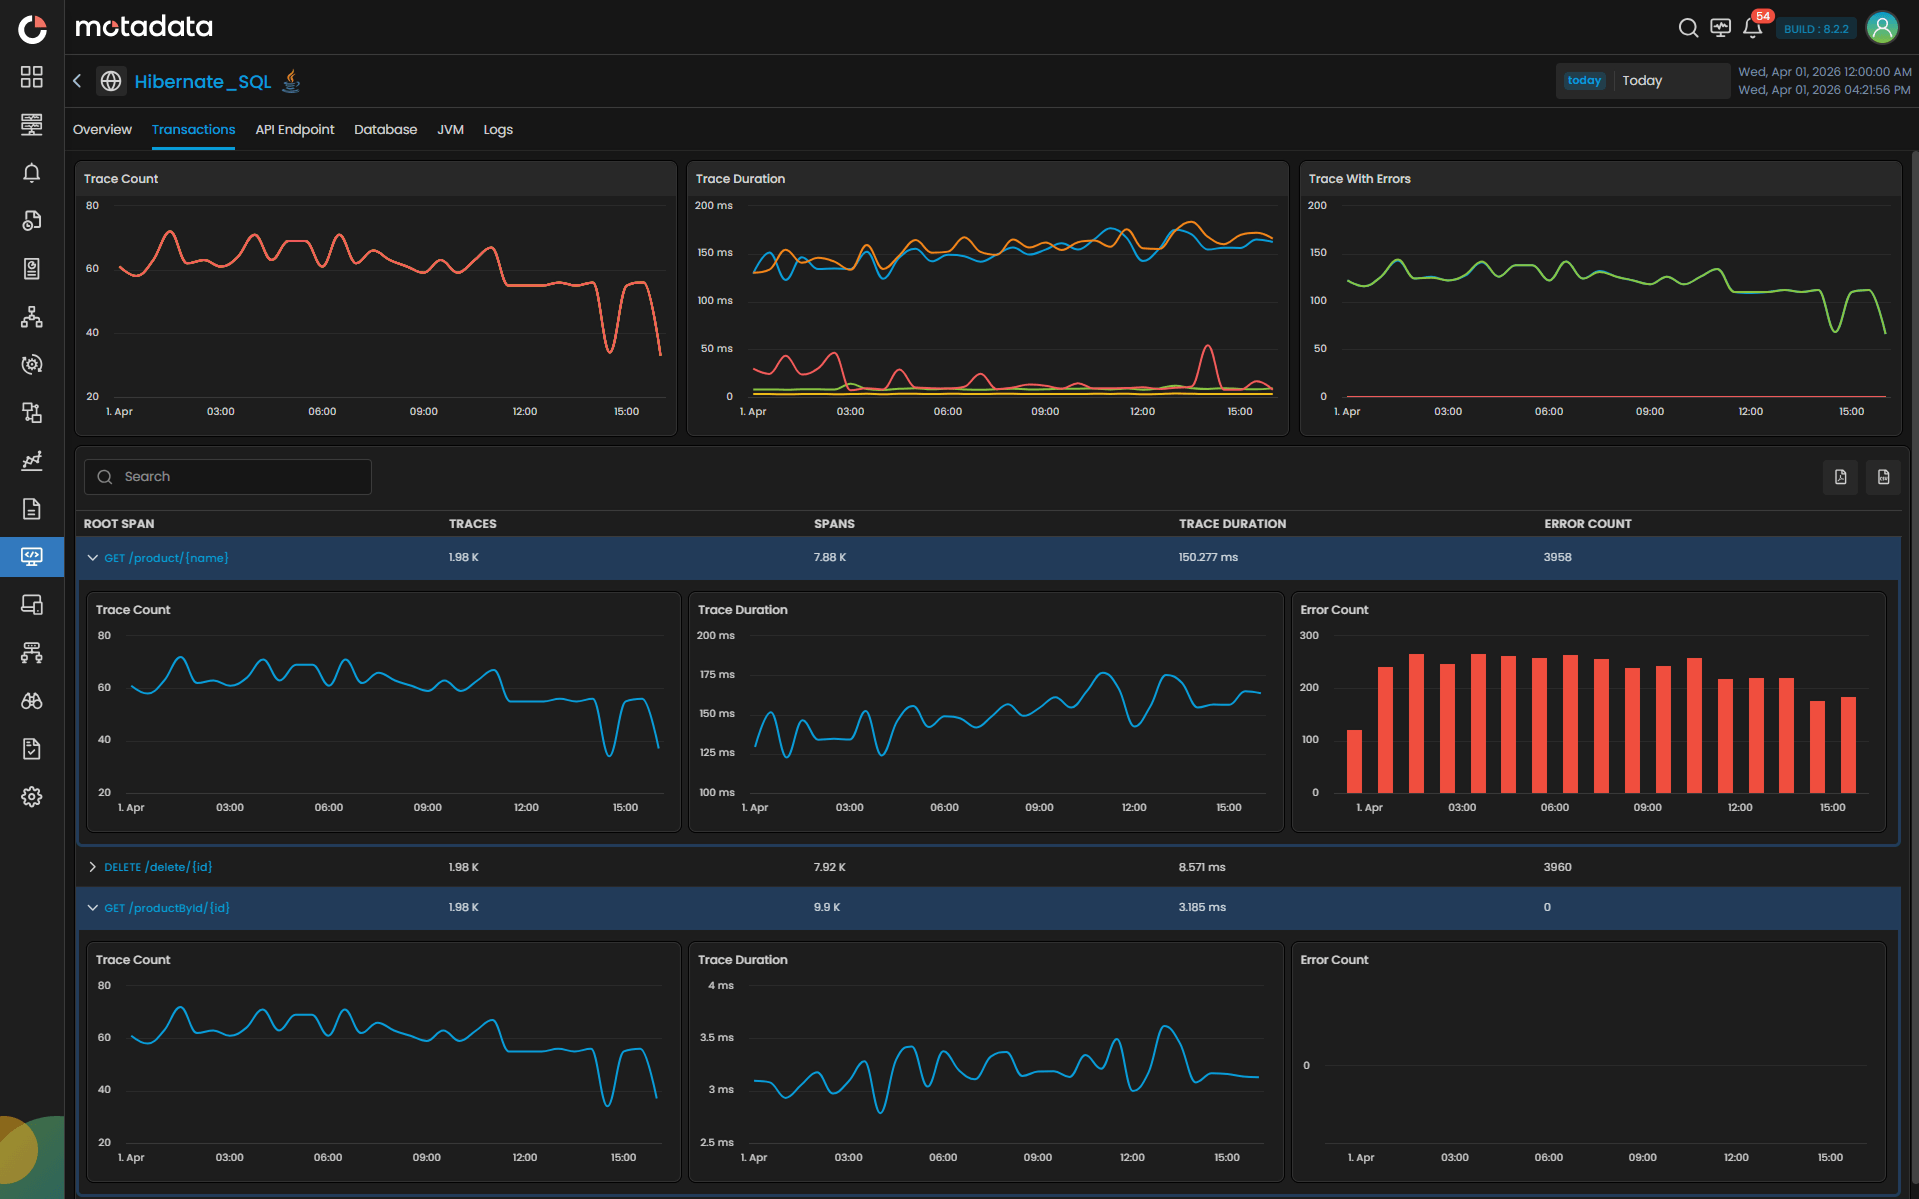Screen dimensions: 1919x1199
Task: Switch to the Database tab
Action: click(x=385, y=129)
